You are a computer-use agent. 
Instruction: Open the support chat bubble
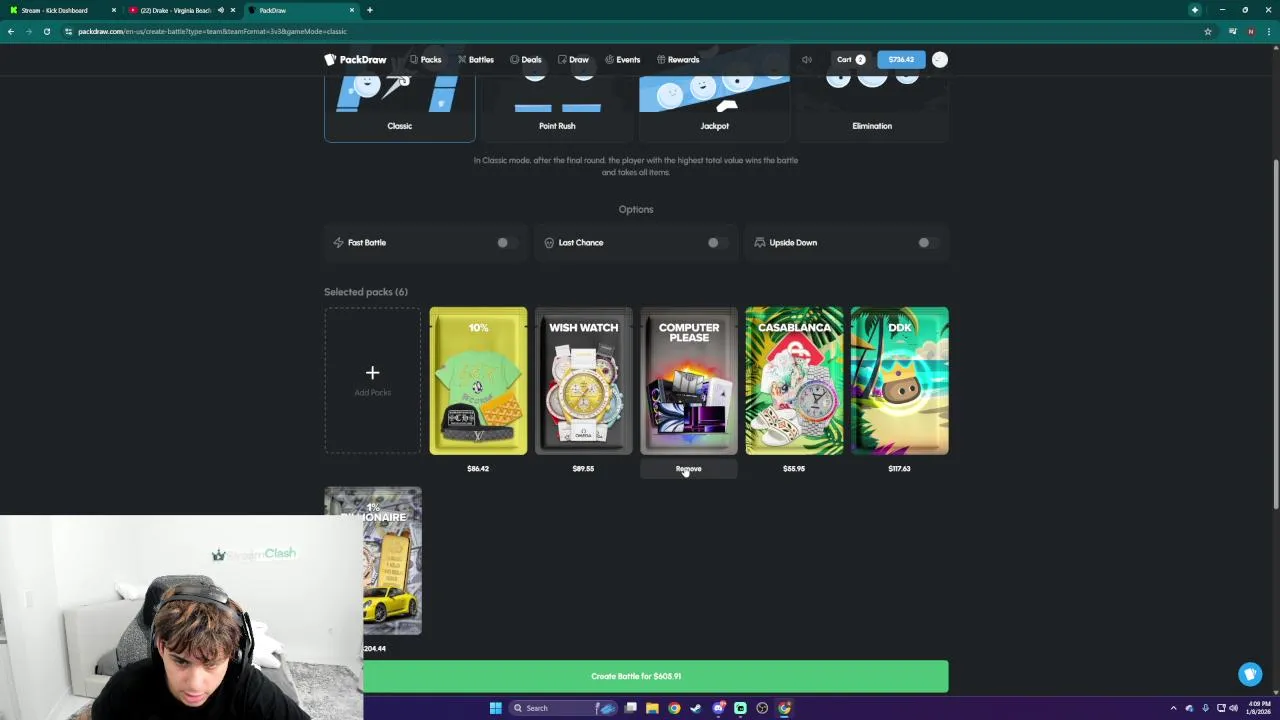(x=1250, y=674)
